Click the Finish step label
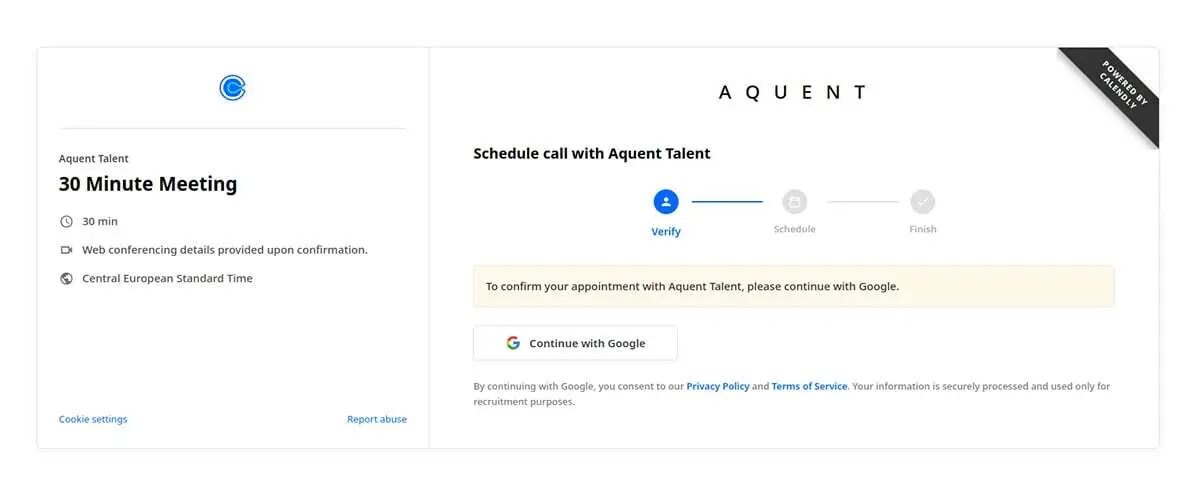Image resolution: width=1200 pixels, height=500 pixels. point(923,229)
